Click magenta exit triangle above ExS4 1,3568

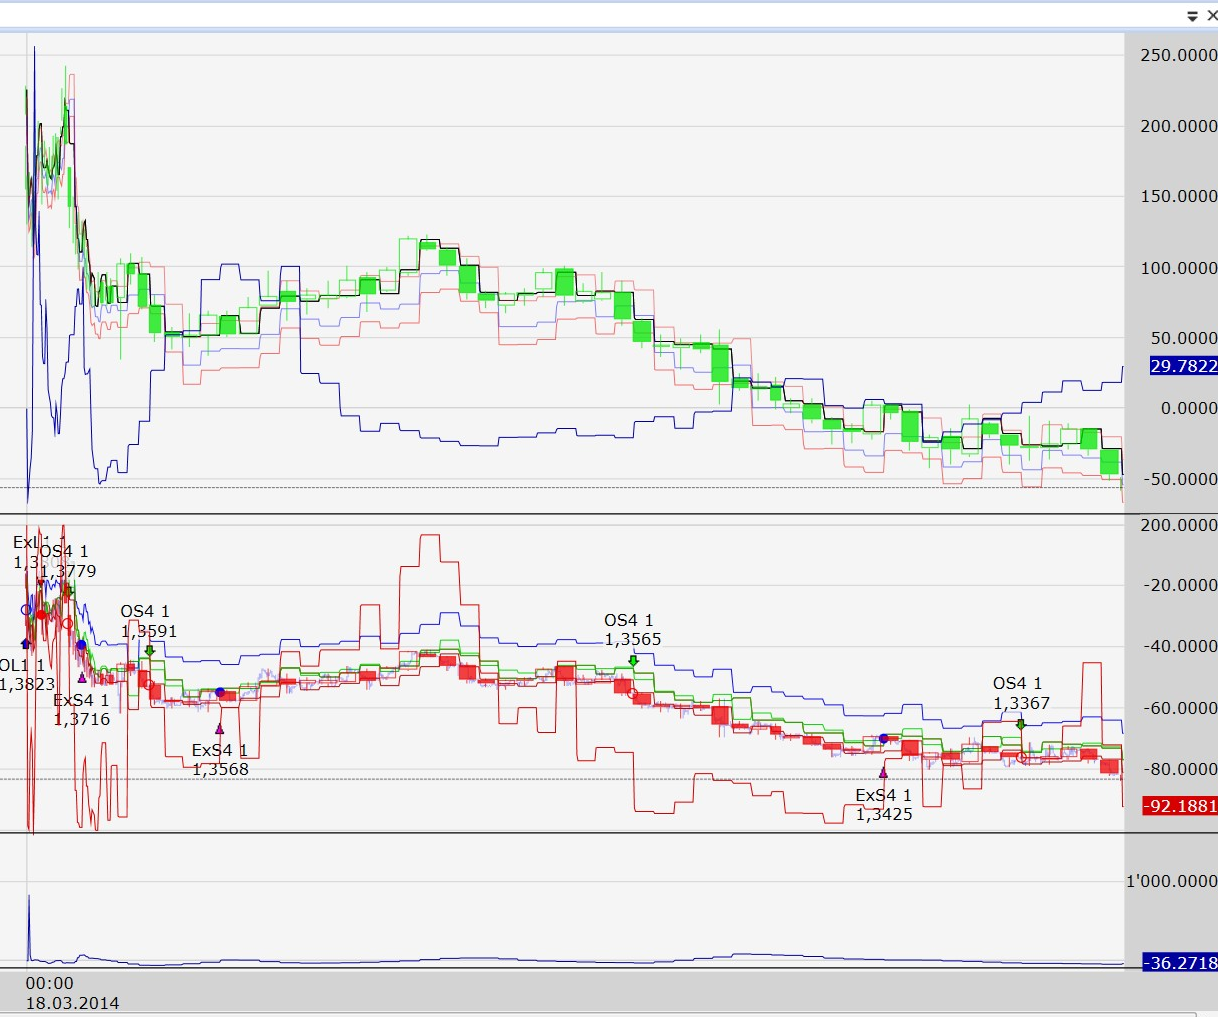(220, 728)
